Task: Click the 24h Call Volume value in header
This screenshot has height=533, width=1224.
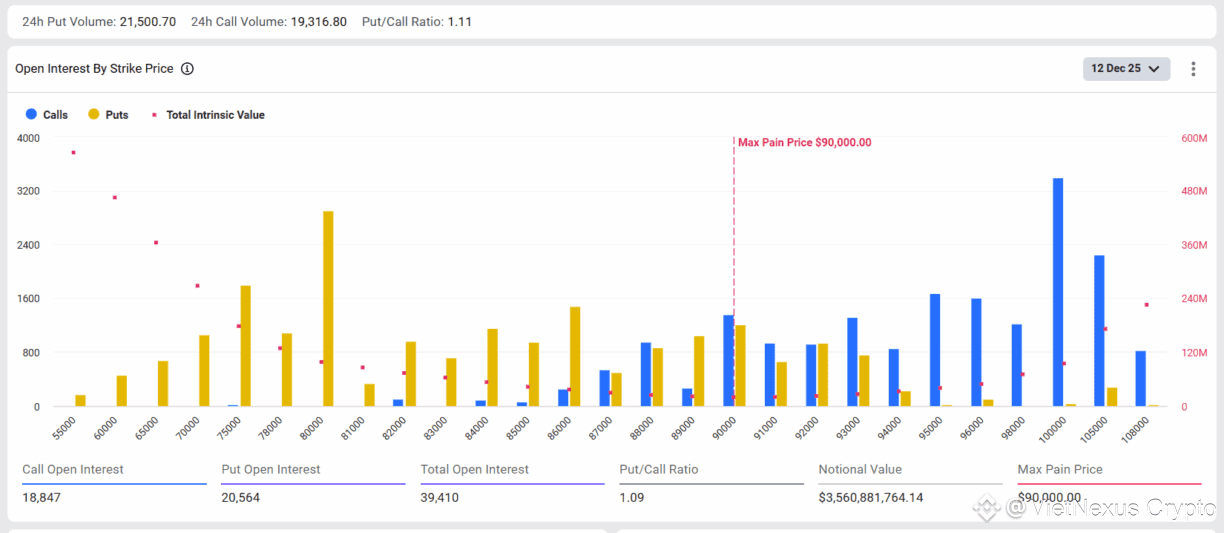Action: (x=319, y=21)
